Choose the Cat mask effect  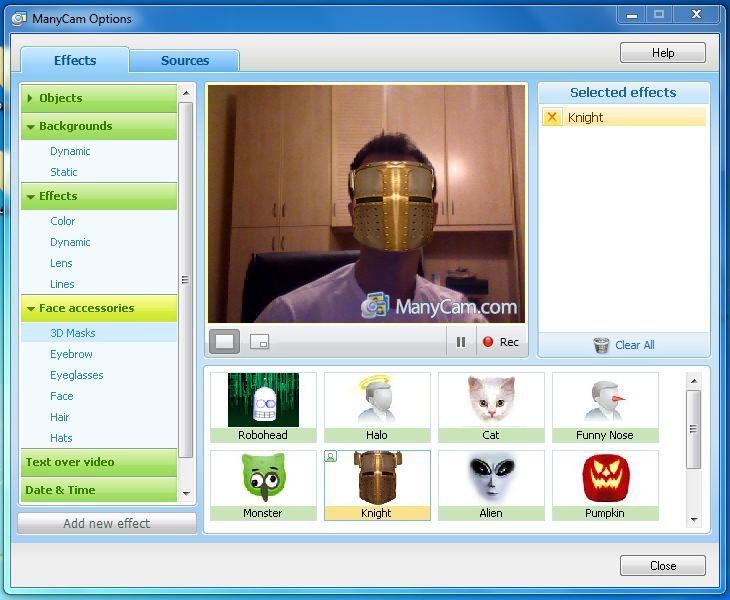(x=491, y=407)
